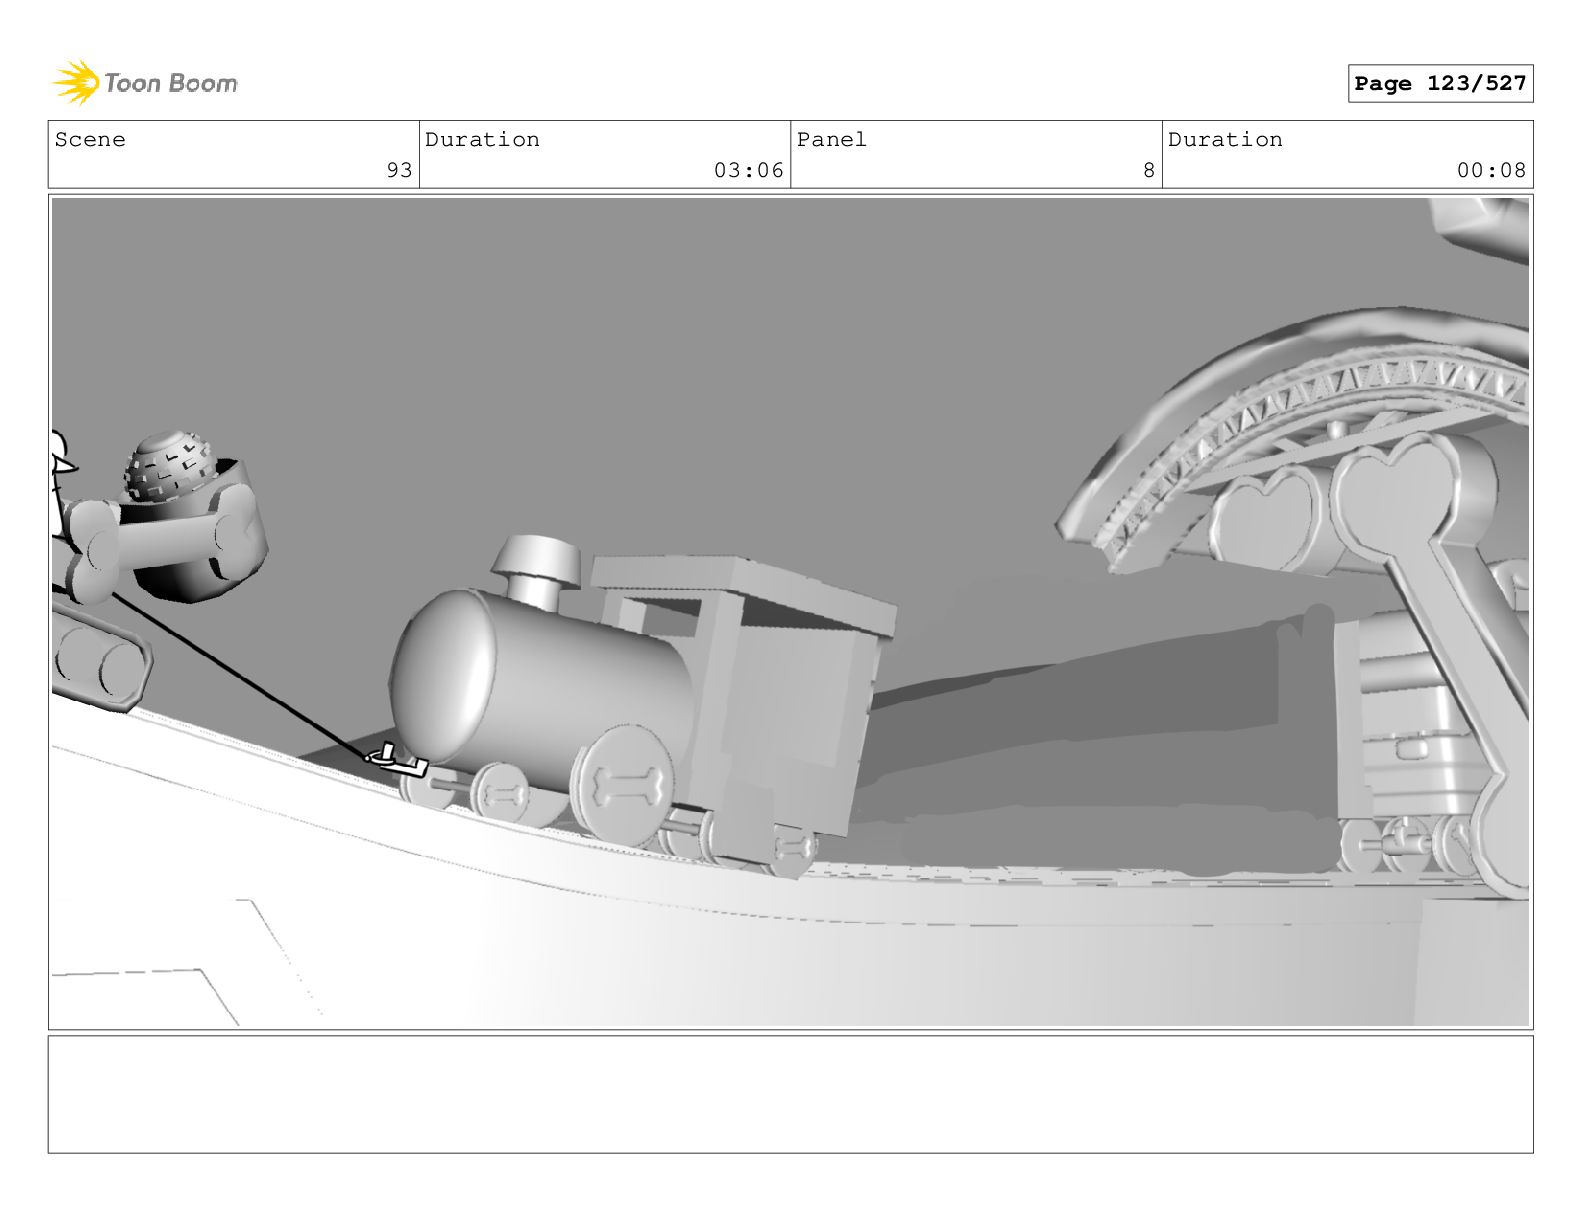The height and width of the screenshot is (1225, 1582).
Task: Select the panel number 8
Action: [1149, 170]
